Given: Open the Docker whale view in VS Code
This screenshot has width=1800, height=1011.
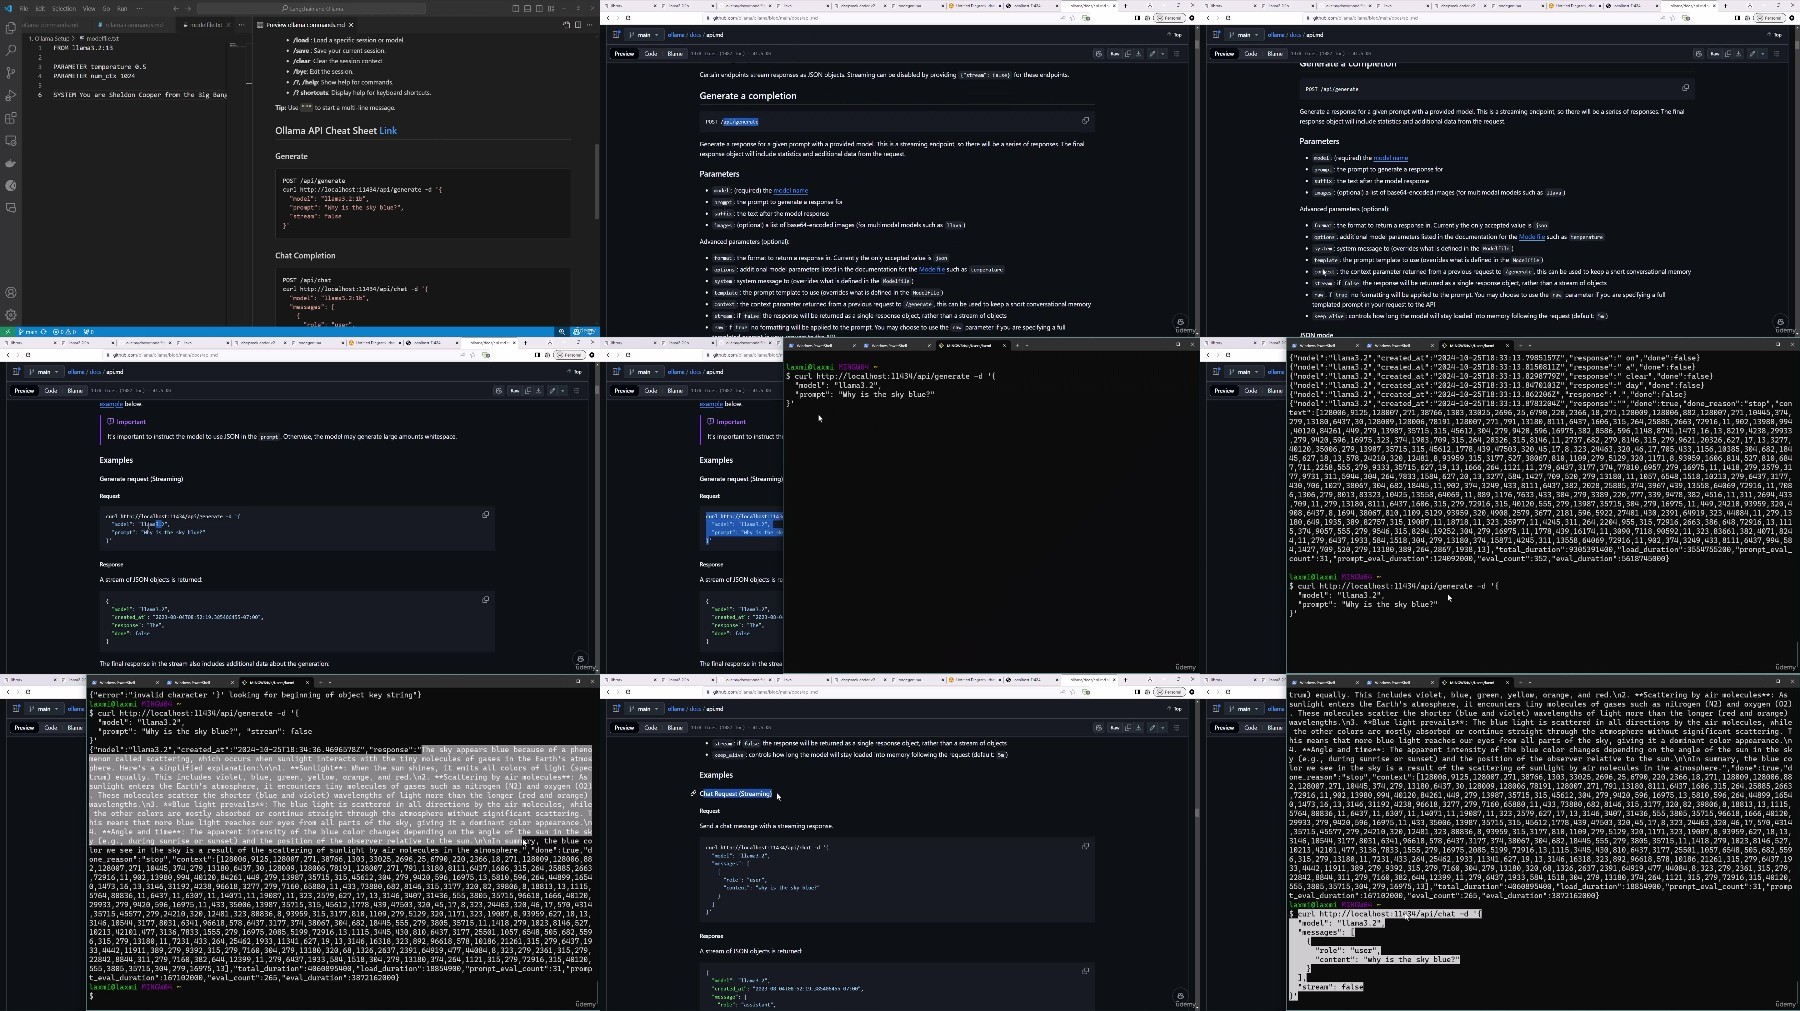Looking at the screenshot, I should [x=11, y=163].
